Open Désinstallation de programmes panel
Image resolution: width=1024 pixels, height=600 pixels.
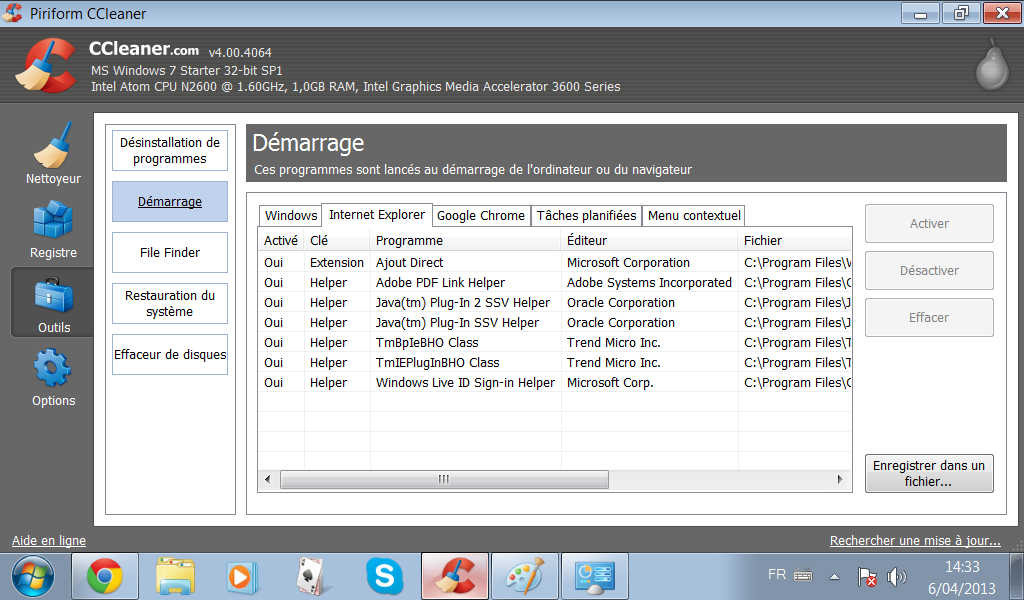pos(170,151)
